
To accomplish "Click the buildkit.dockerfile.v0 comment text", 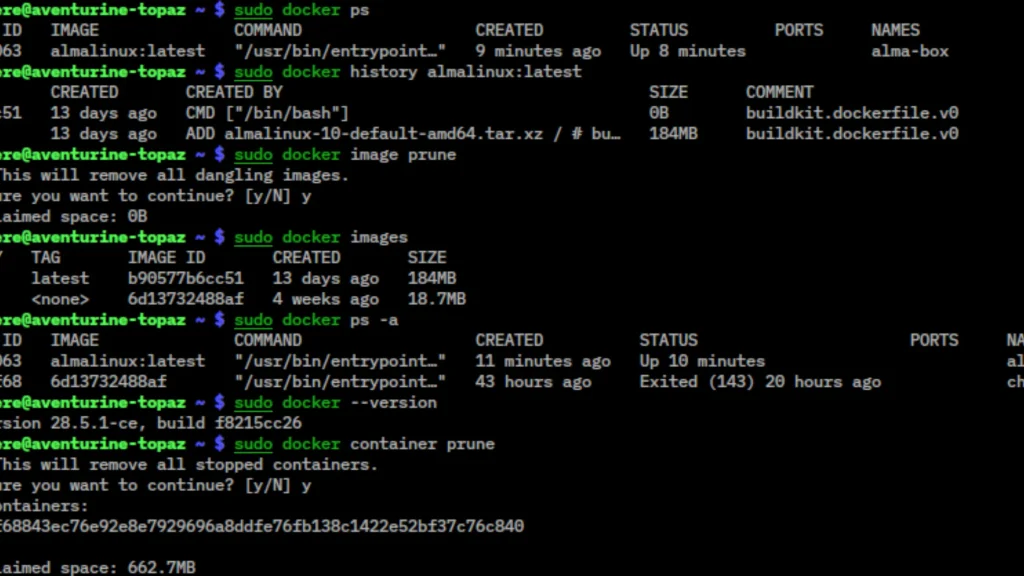I will [851, 112].
